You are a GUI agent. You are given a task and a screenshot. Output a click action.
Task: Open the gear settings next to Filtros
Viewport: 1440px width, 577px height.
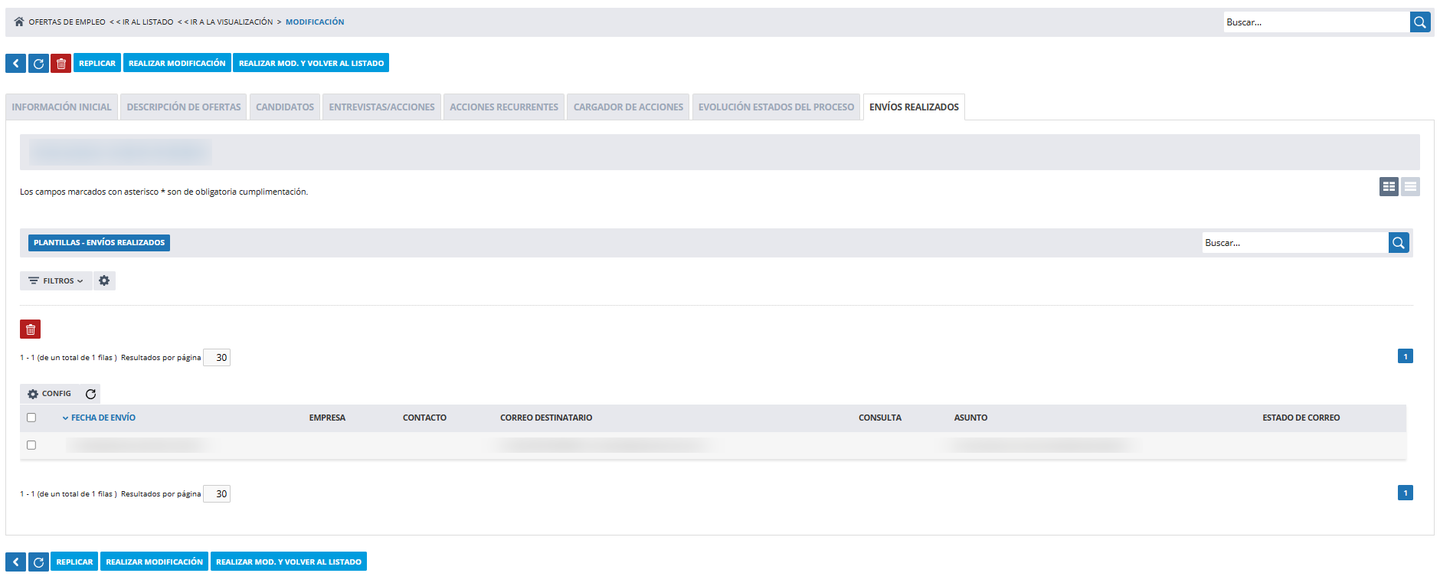[104, 281]
